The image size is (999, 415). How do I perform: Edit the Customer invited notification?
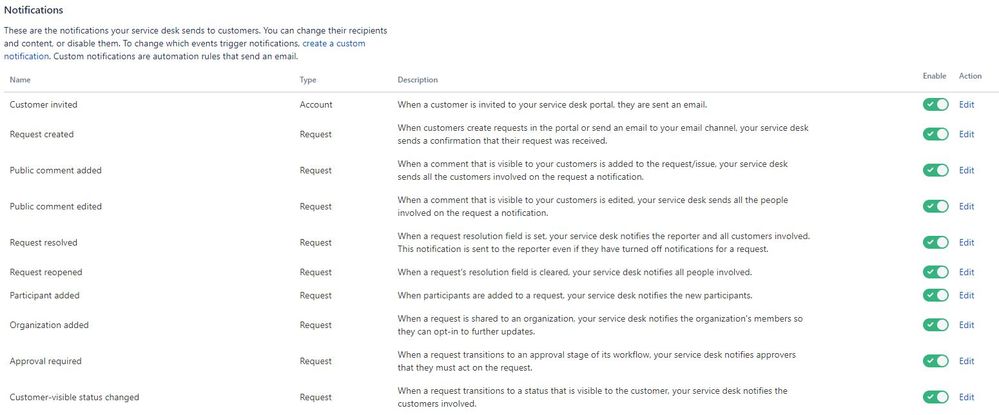967,105
